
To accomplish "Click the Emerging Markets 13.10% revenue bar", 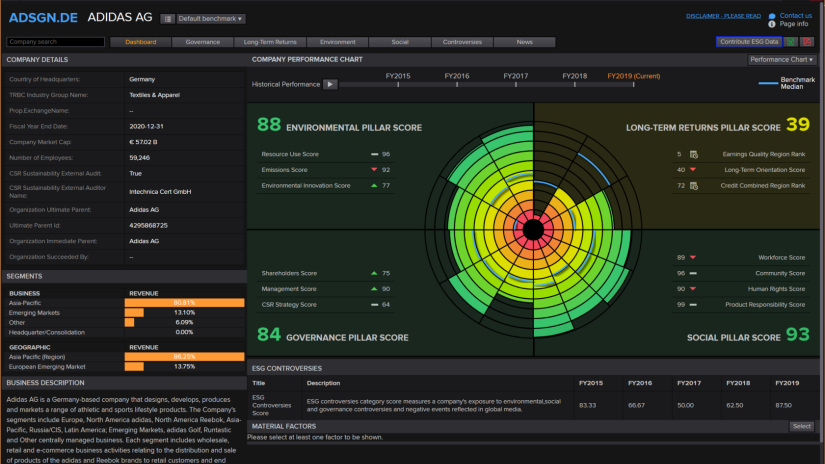I will click(134, 312).
